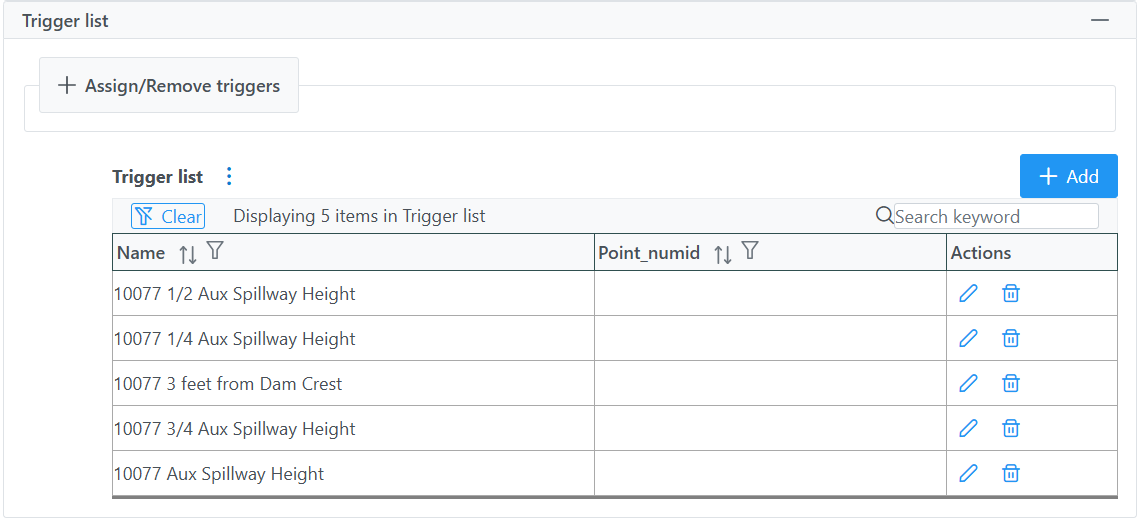Viewport: 1138px width, 519px height.
Task: Delete the 10077 3 feet from Dam Crest trigger
Action: [1010, 383]
